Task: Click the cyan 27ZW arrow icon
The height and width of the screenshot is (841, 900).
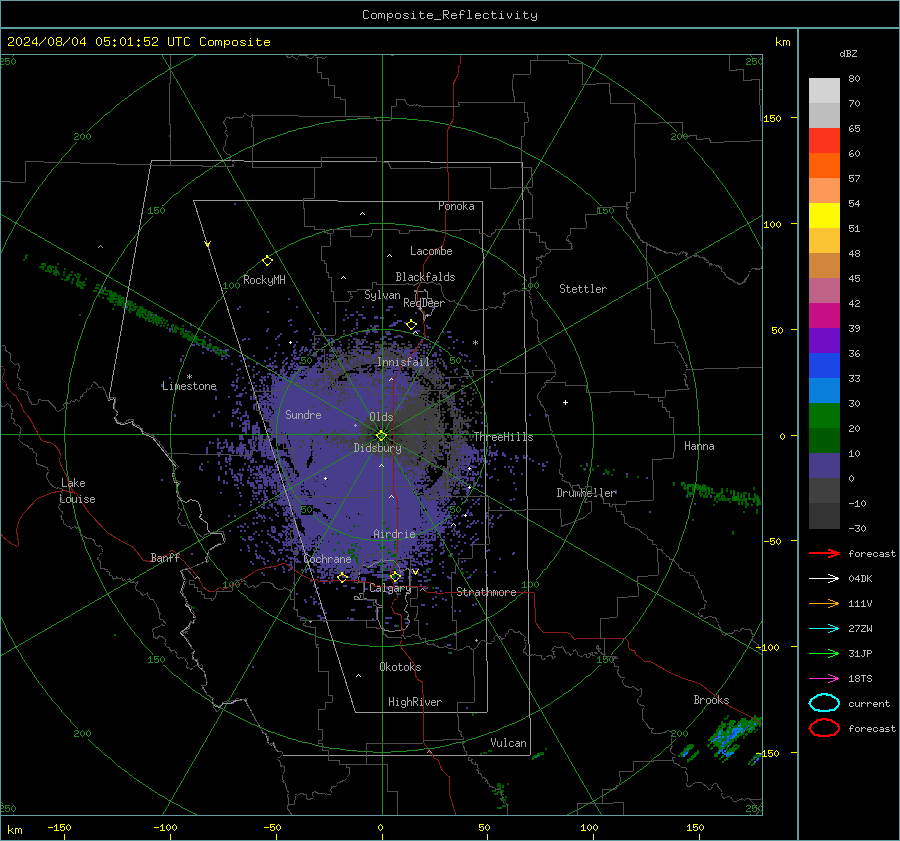Action: click(x=824, y=629)
